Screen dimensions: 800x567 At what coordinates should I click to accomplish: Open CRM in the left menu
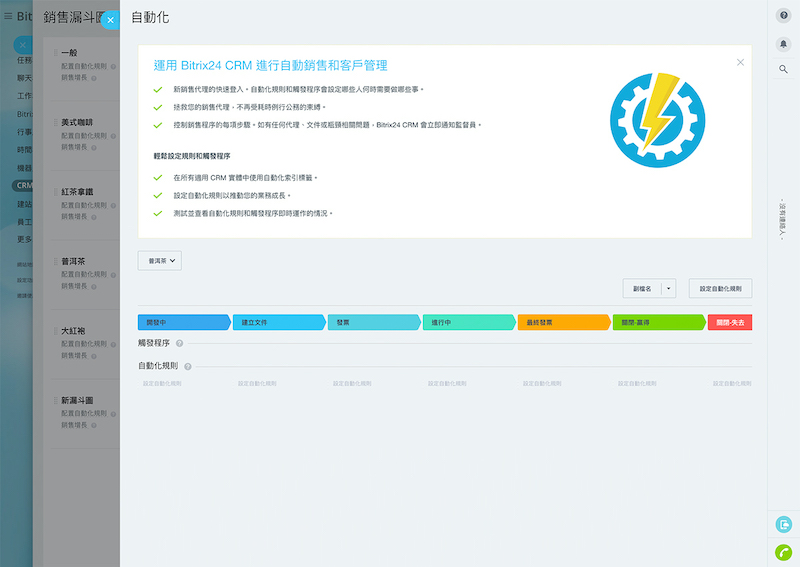click(x=22, y=185)
